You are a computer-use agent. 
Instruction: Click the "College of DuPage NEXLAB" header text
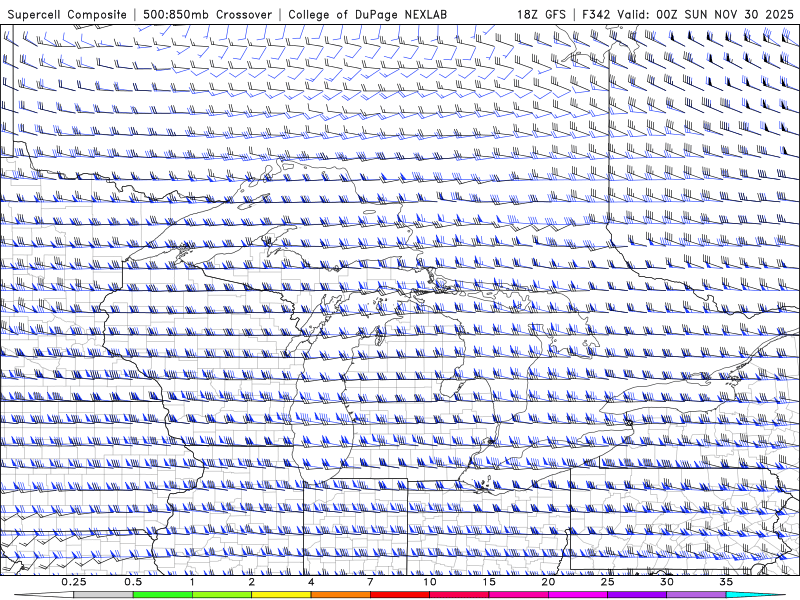367,14
